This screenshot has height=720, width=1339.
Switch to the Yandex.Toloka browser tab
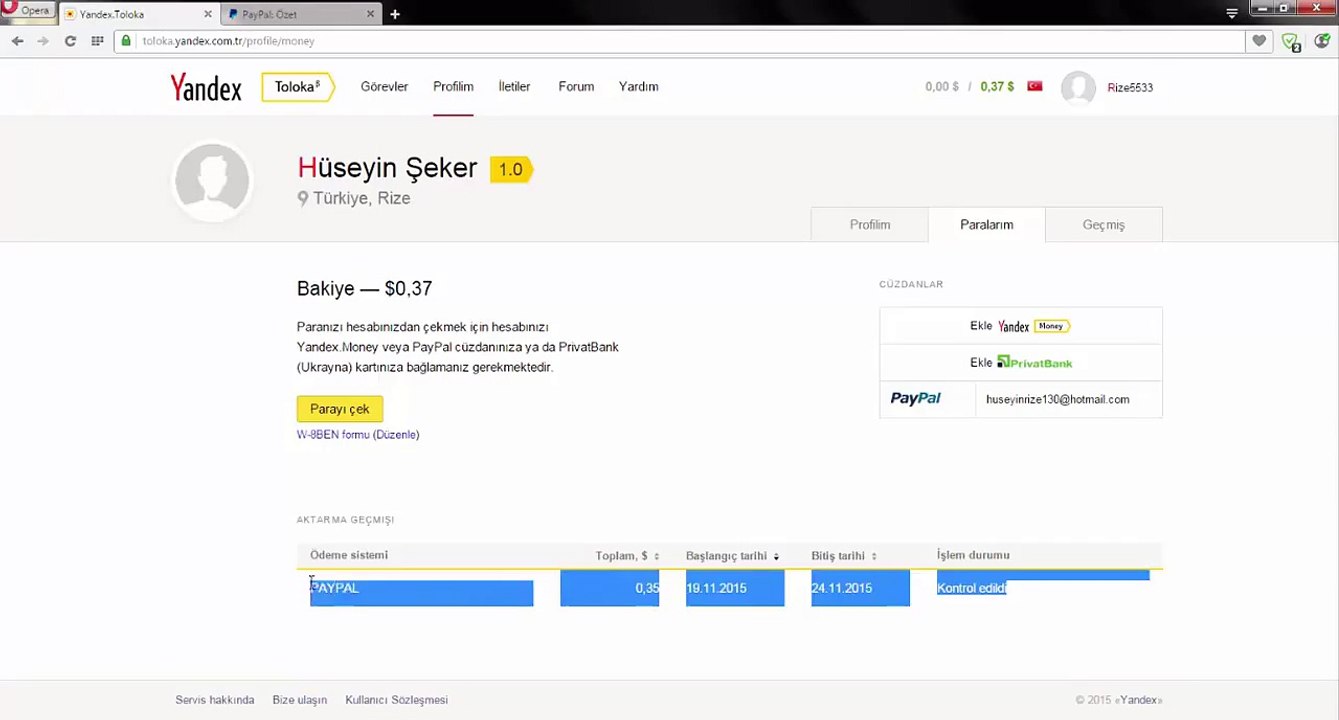138,14
